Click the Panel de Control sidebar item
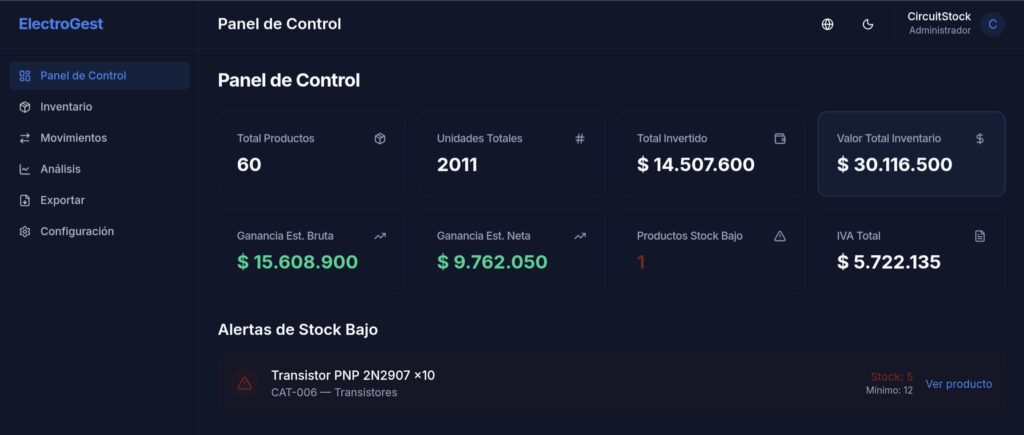Screen dimensions: 1024x435 [x=83, y=76]
